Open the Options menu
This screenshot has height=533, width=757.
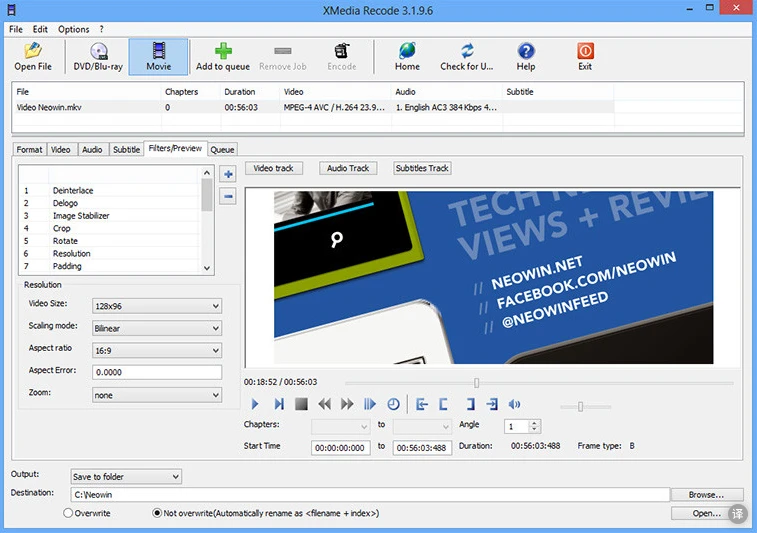[73, 29]
